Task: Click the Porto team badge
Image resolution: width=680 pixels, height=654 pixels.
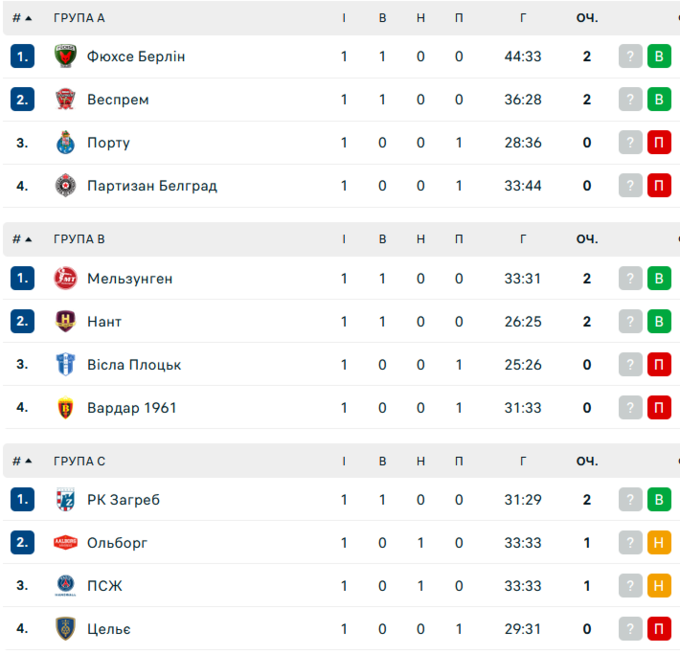Action: [65, 142]
